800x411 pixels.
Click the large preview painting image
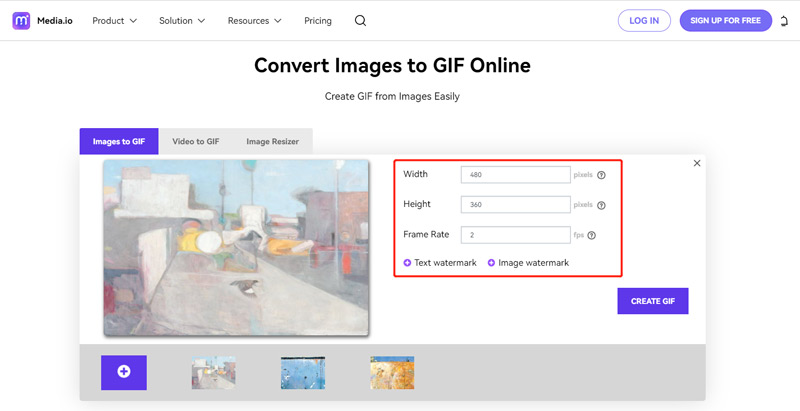[236, 248]
